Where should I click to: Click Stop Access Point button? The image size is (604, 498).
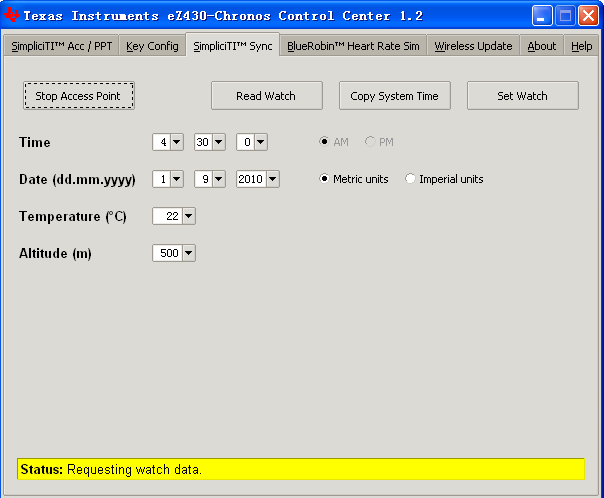(x=79, y=96)
